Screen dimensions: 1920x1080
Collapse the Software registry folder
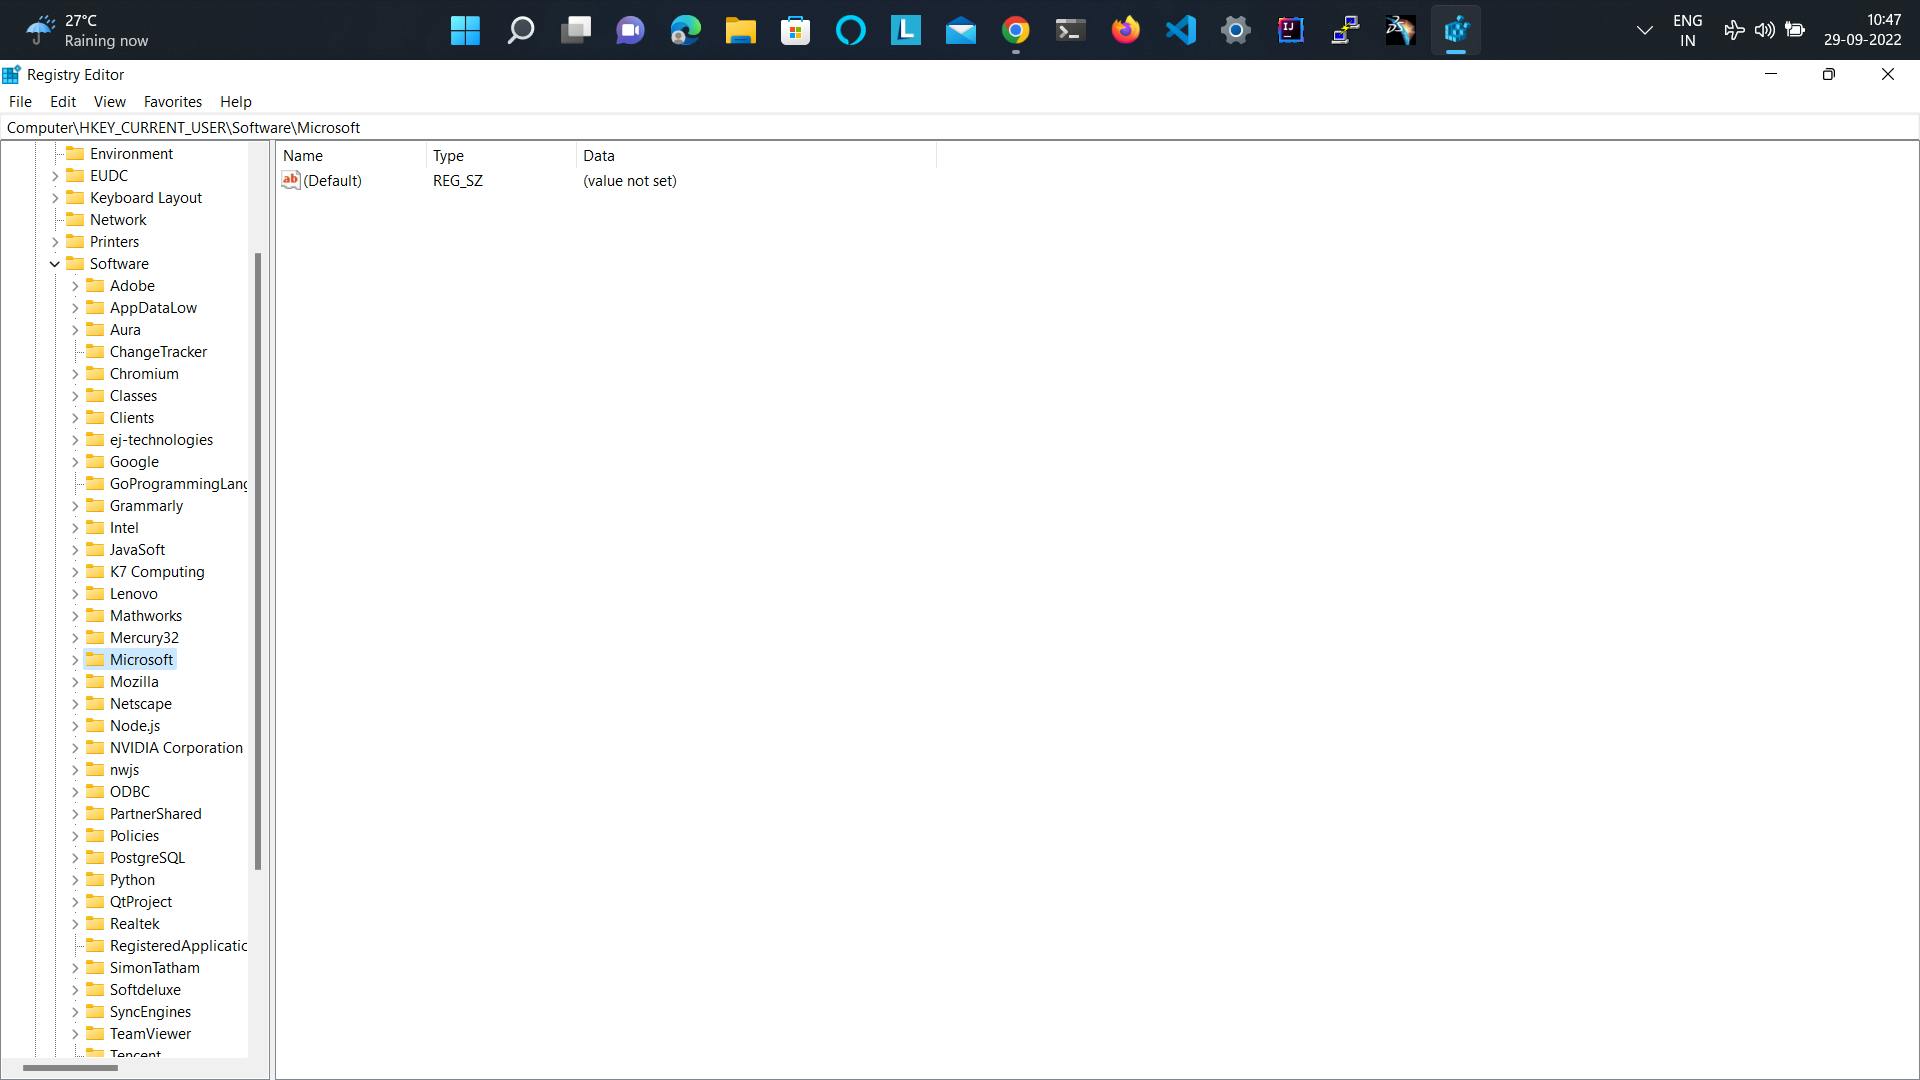pos(55,262)
